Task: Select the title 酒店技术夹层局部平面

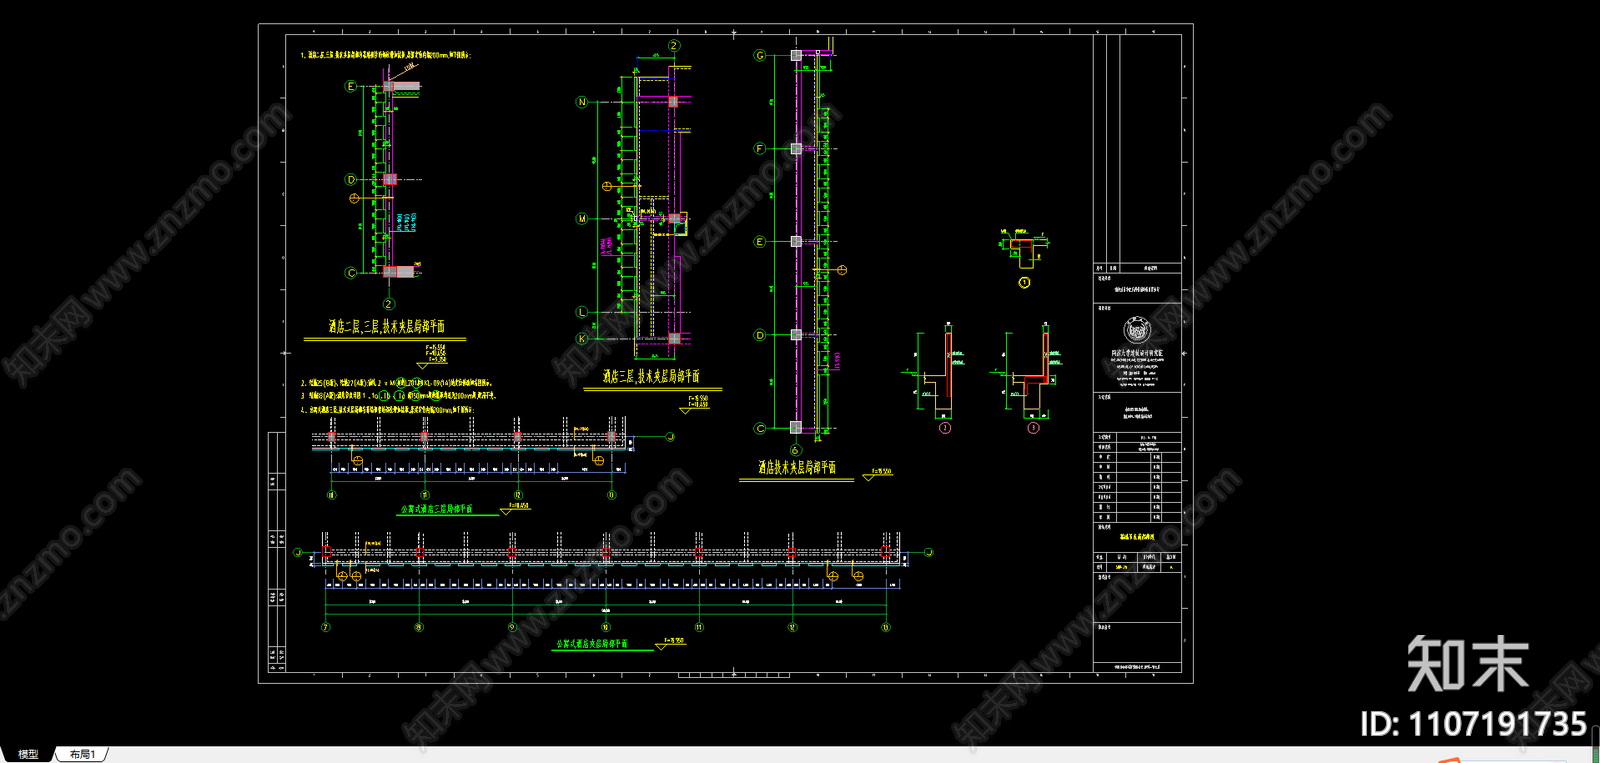Action: 797,467
